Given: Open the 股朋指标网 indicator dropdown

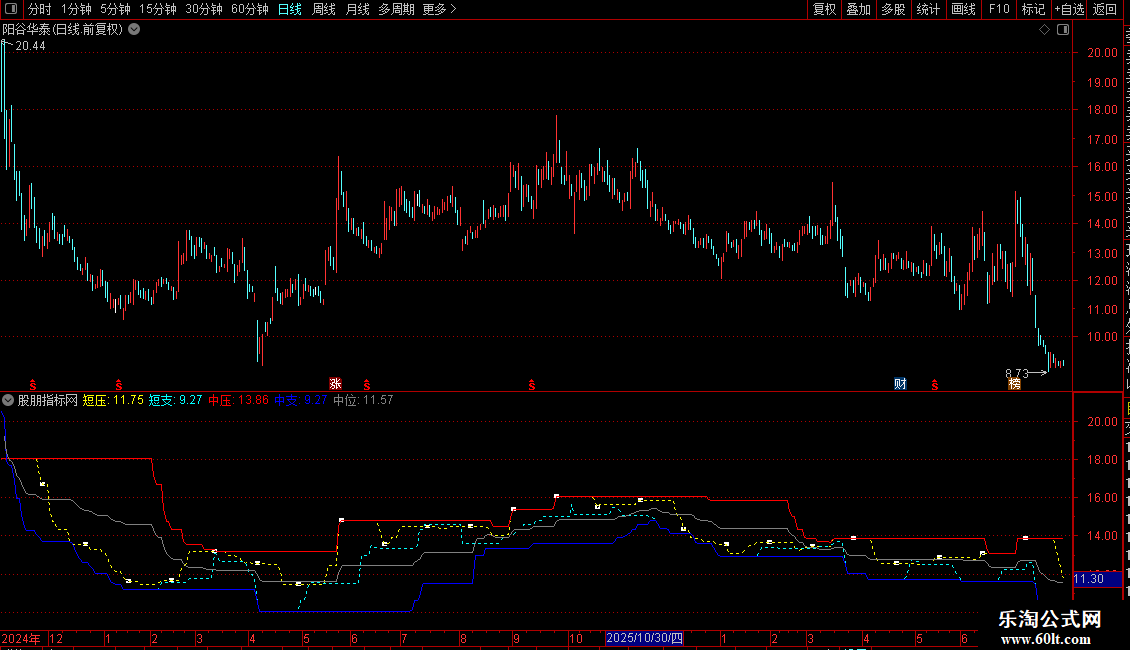Looking at the screenshot, I should coord(8,400).
